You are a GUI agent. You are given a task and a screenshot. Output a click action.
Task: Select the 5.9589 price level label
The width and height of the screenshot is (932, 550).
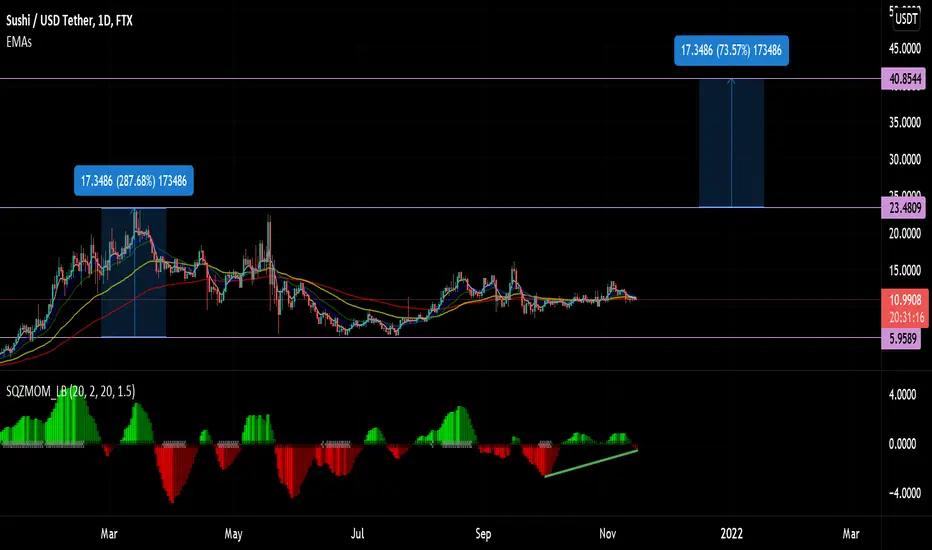click(901, 339)
